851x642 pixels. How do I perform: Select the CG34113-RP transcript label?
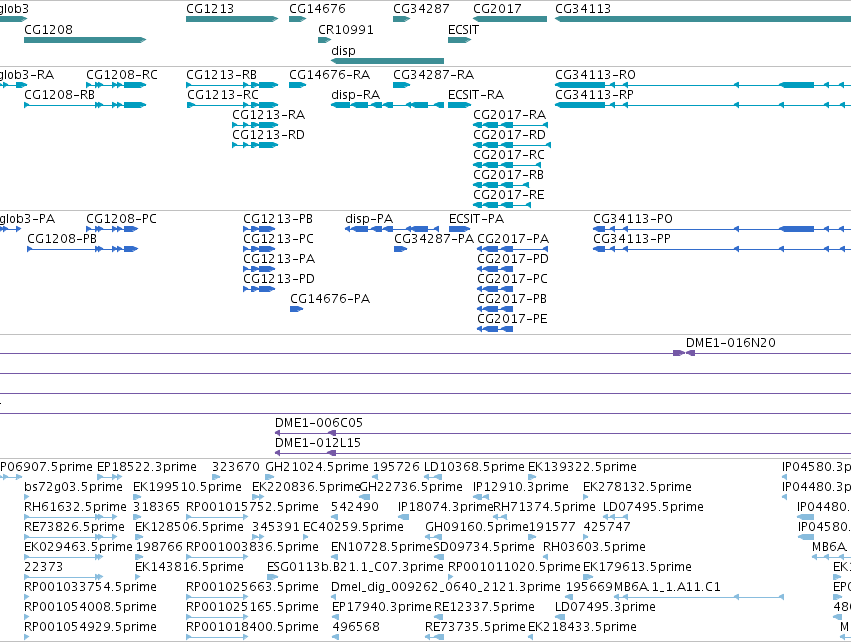click(594, 94)
